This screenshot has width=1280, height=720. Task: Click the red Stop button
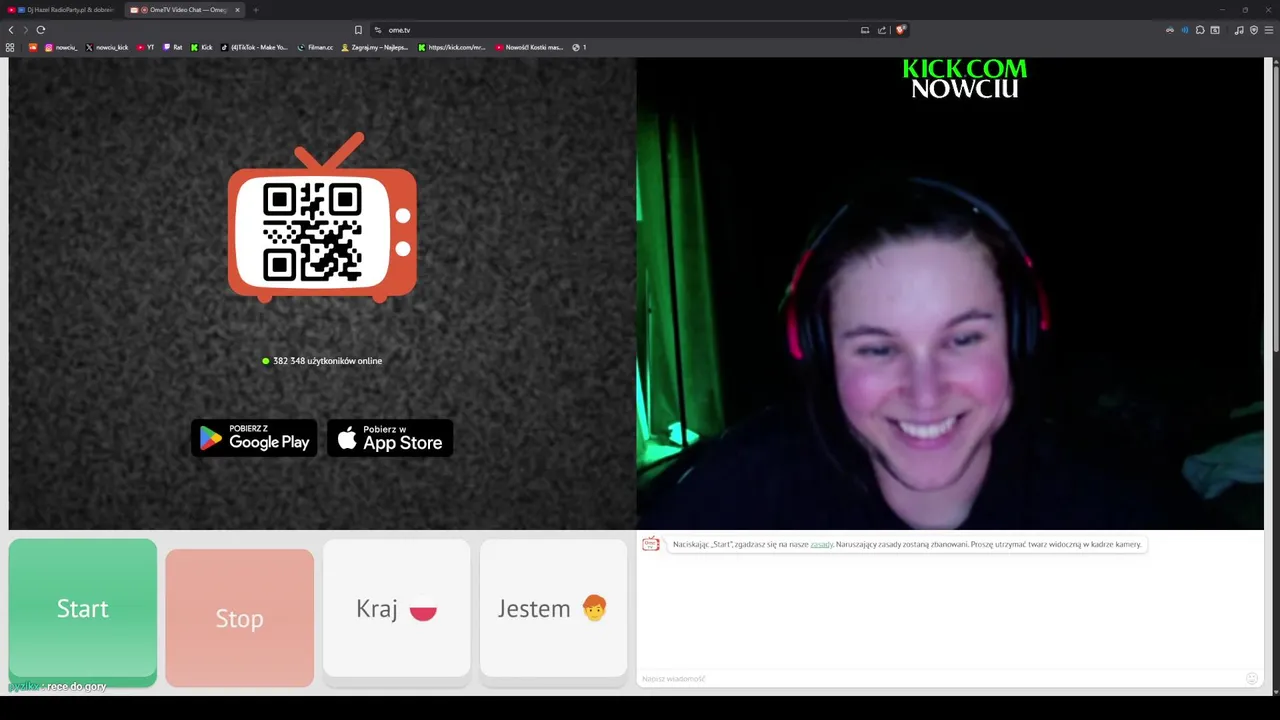(x=240, y=618)
